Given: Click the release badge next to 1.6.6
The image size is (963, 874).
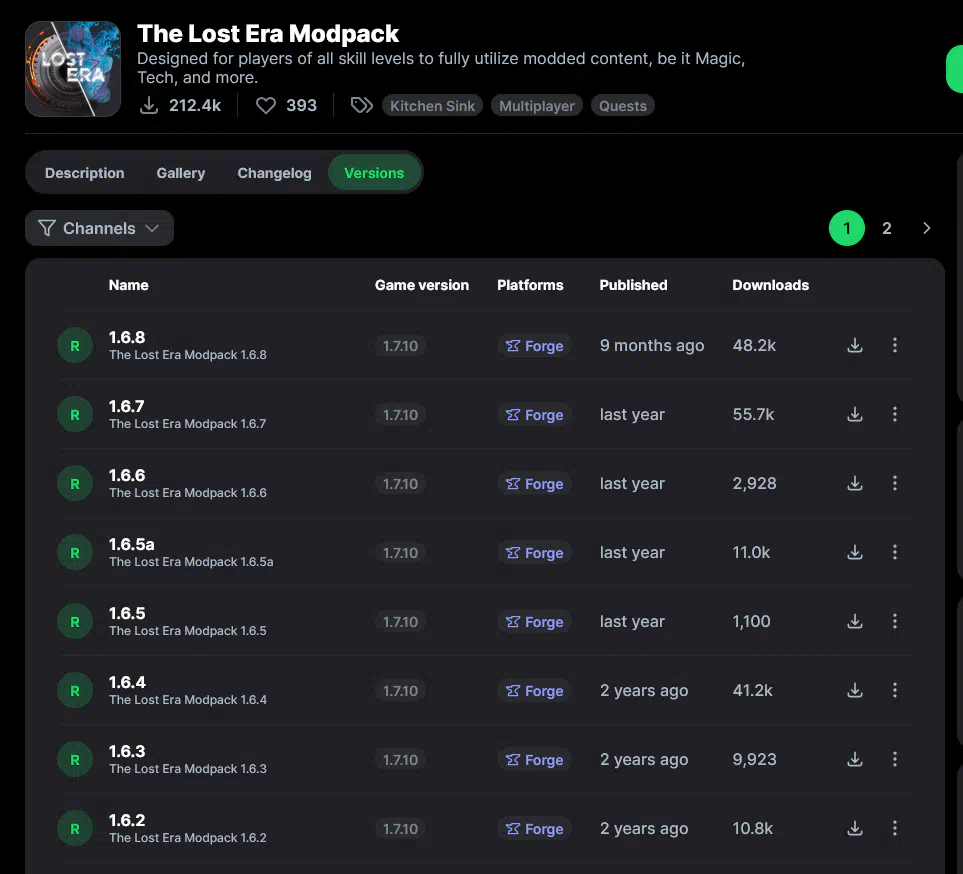Looking at the screenshot, I should pos(74,484).
